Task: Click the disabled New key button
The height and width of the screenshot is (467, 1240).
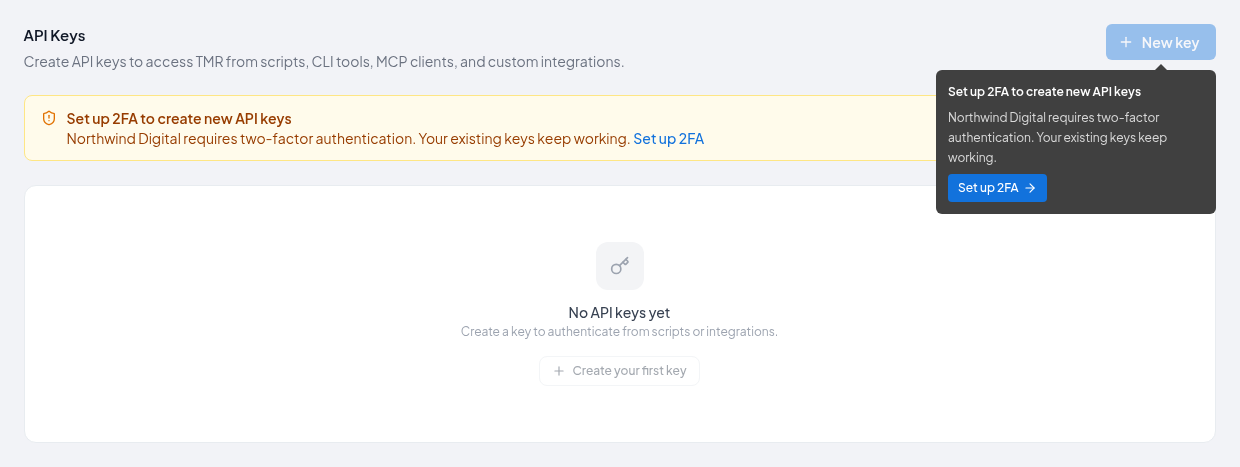Action: (x=1160, y=42)
